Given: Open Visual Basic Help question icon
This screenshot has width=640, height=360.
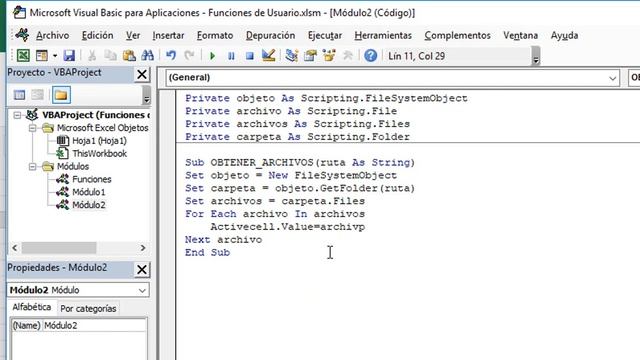Looking at the screenshot, I should tap(371, 56).
